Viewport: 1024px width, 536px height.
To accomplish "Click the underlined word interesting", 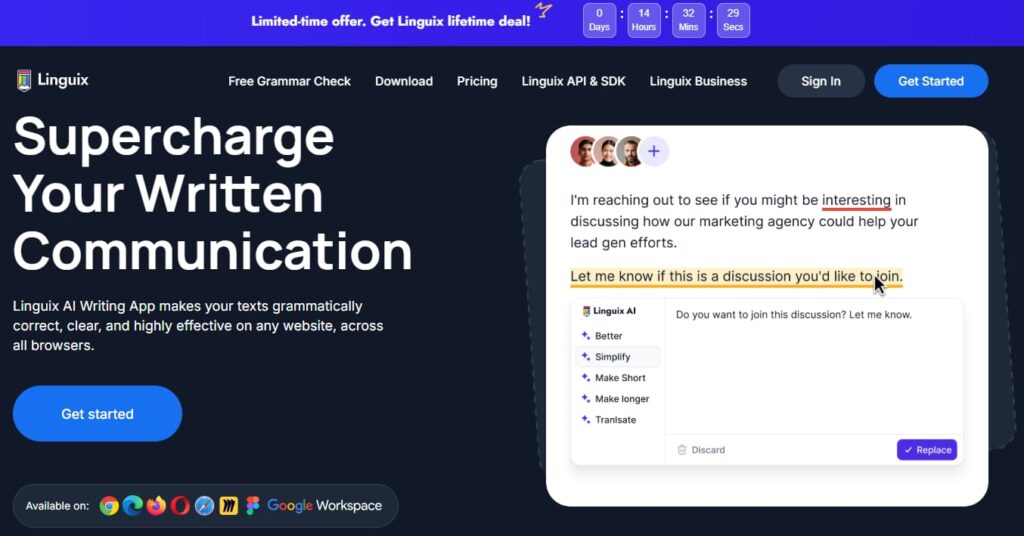I will (856, 200).
